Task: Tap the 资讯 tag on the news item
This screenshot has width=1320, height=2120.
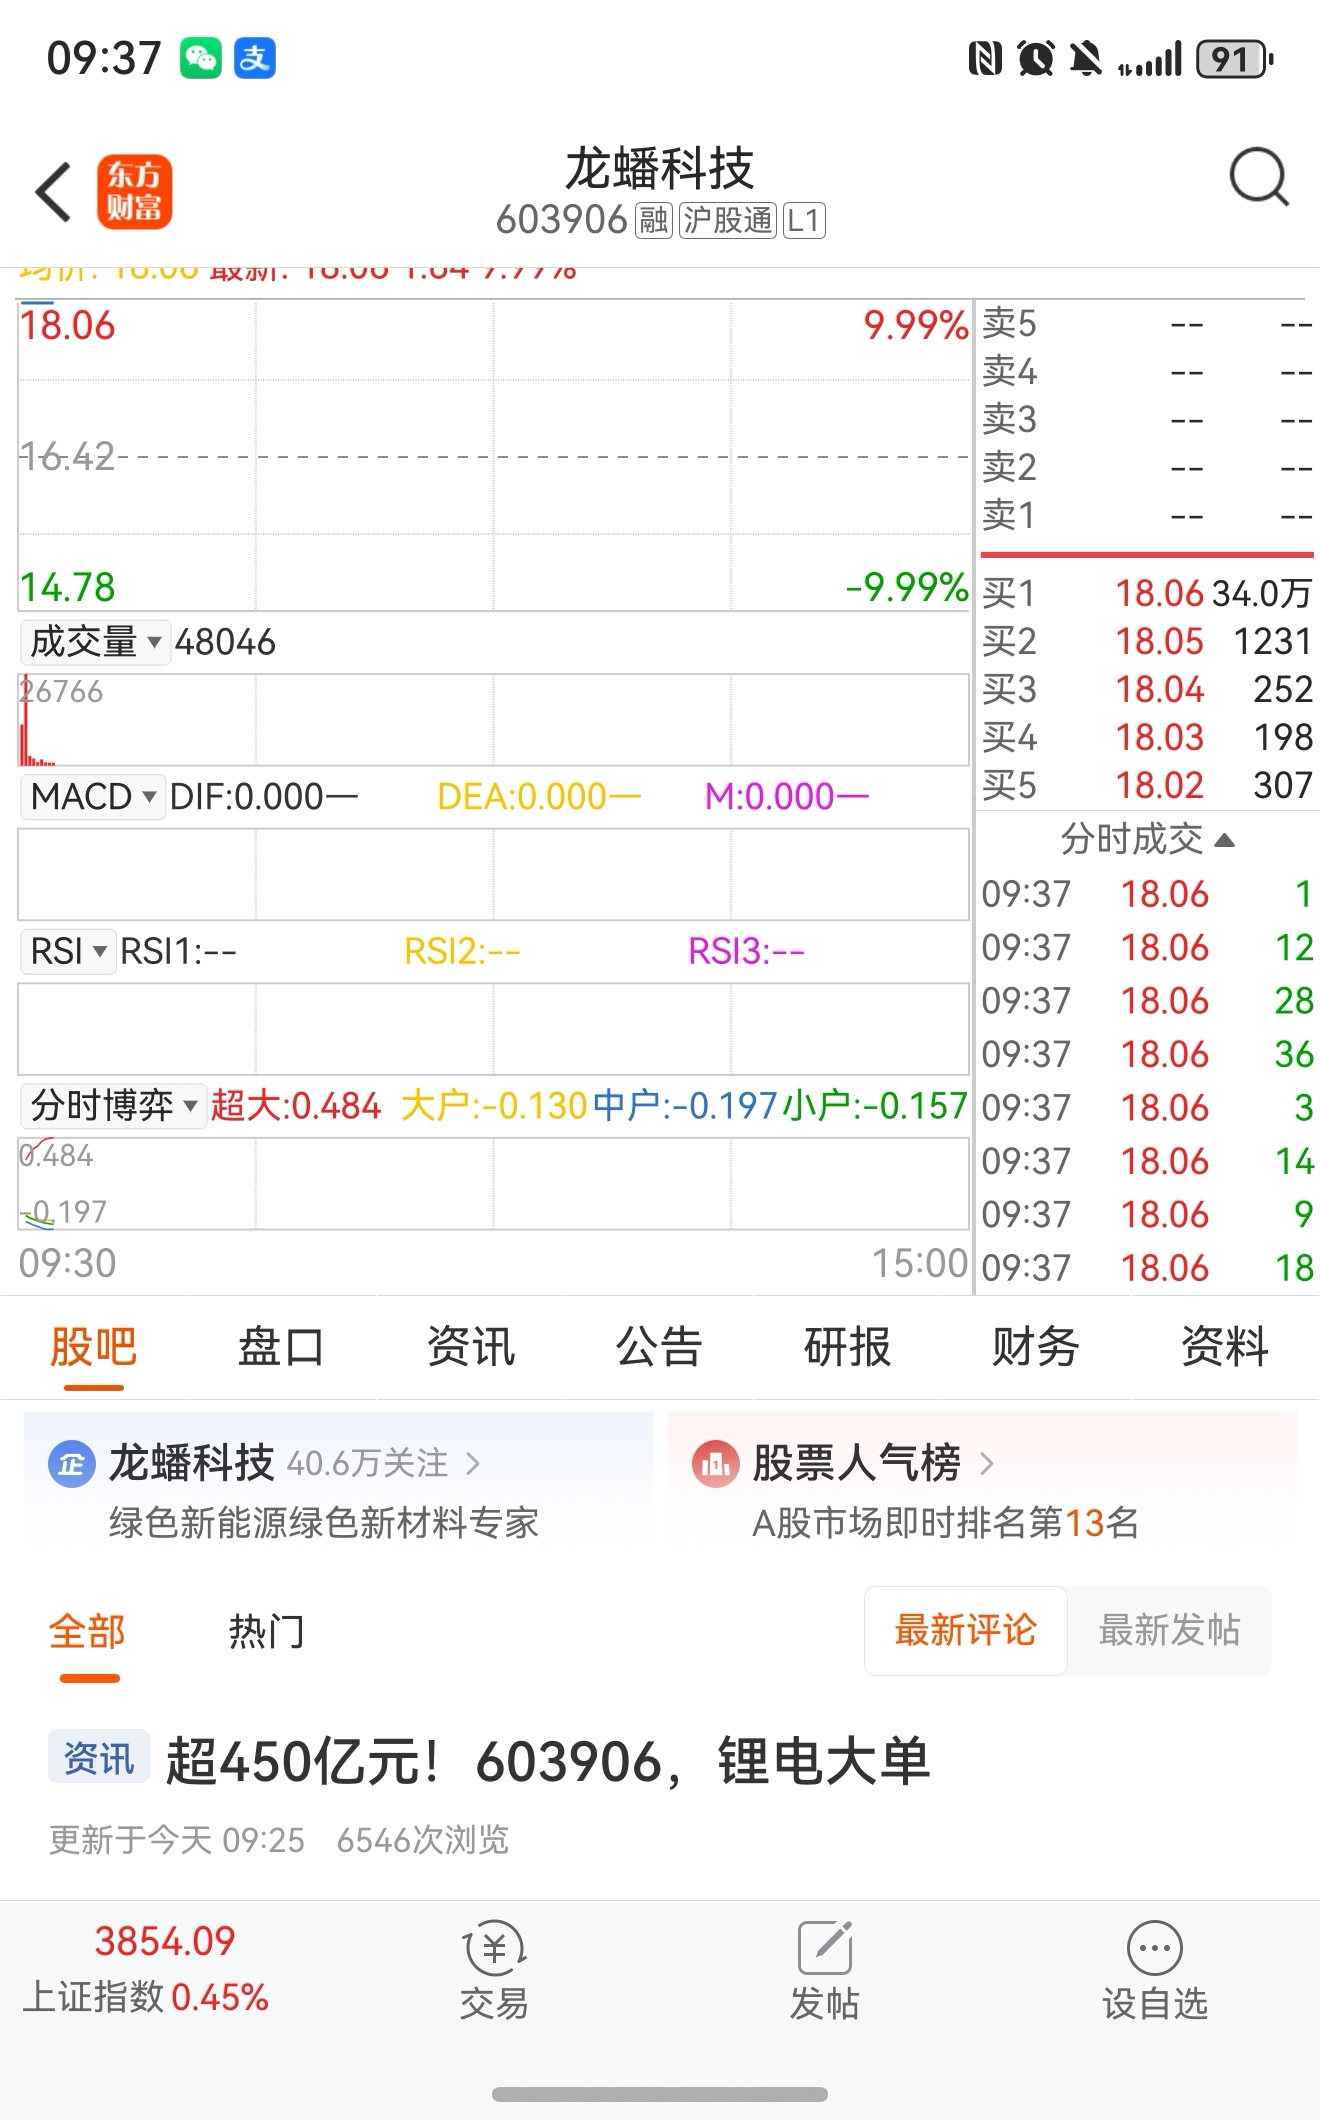Action: [99, 1758]
